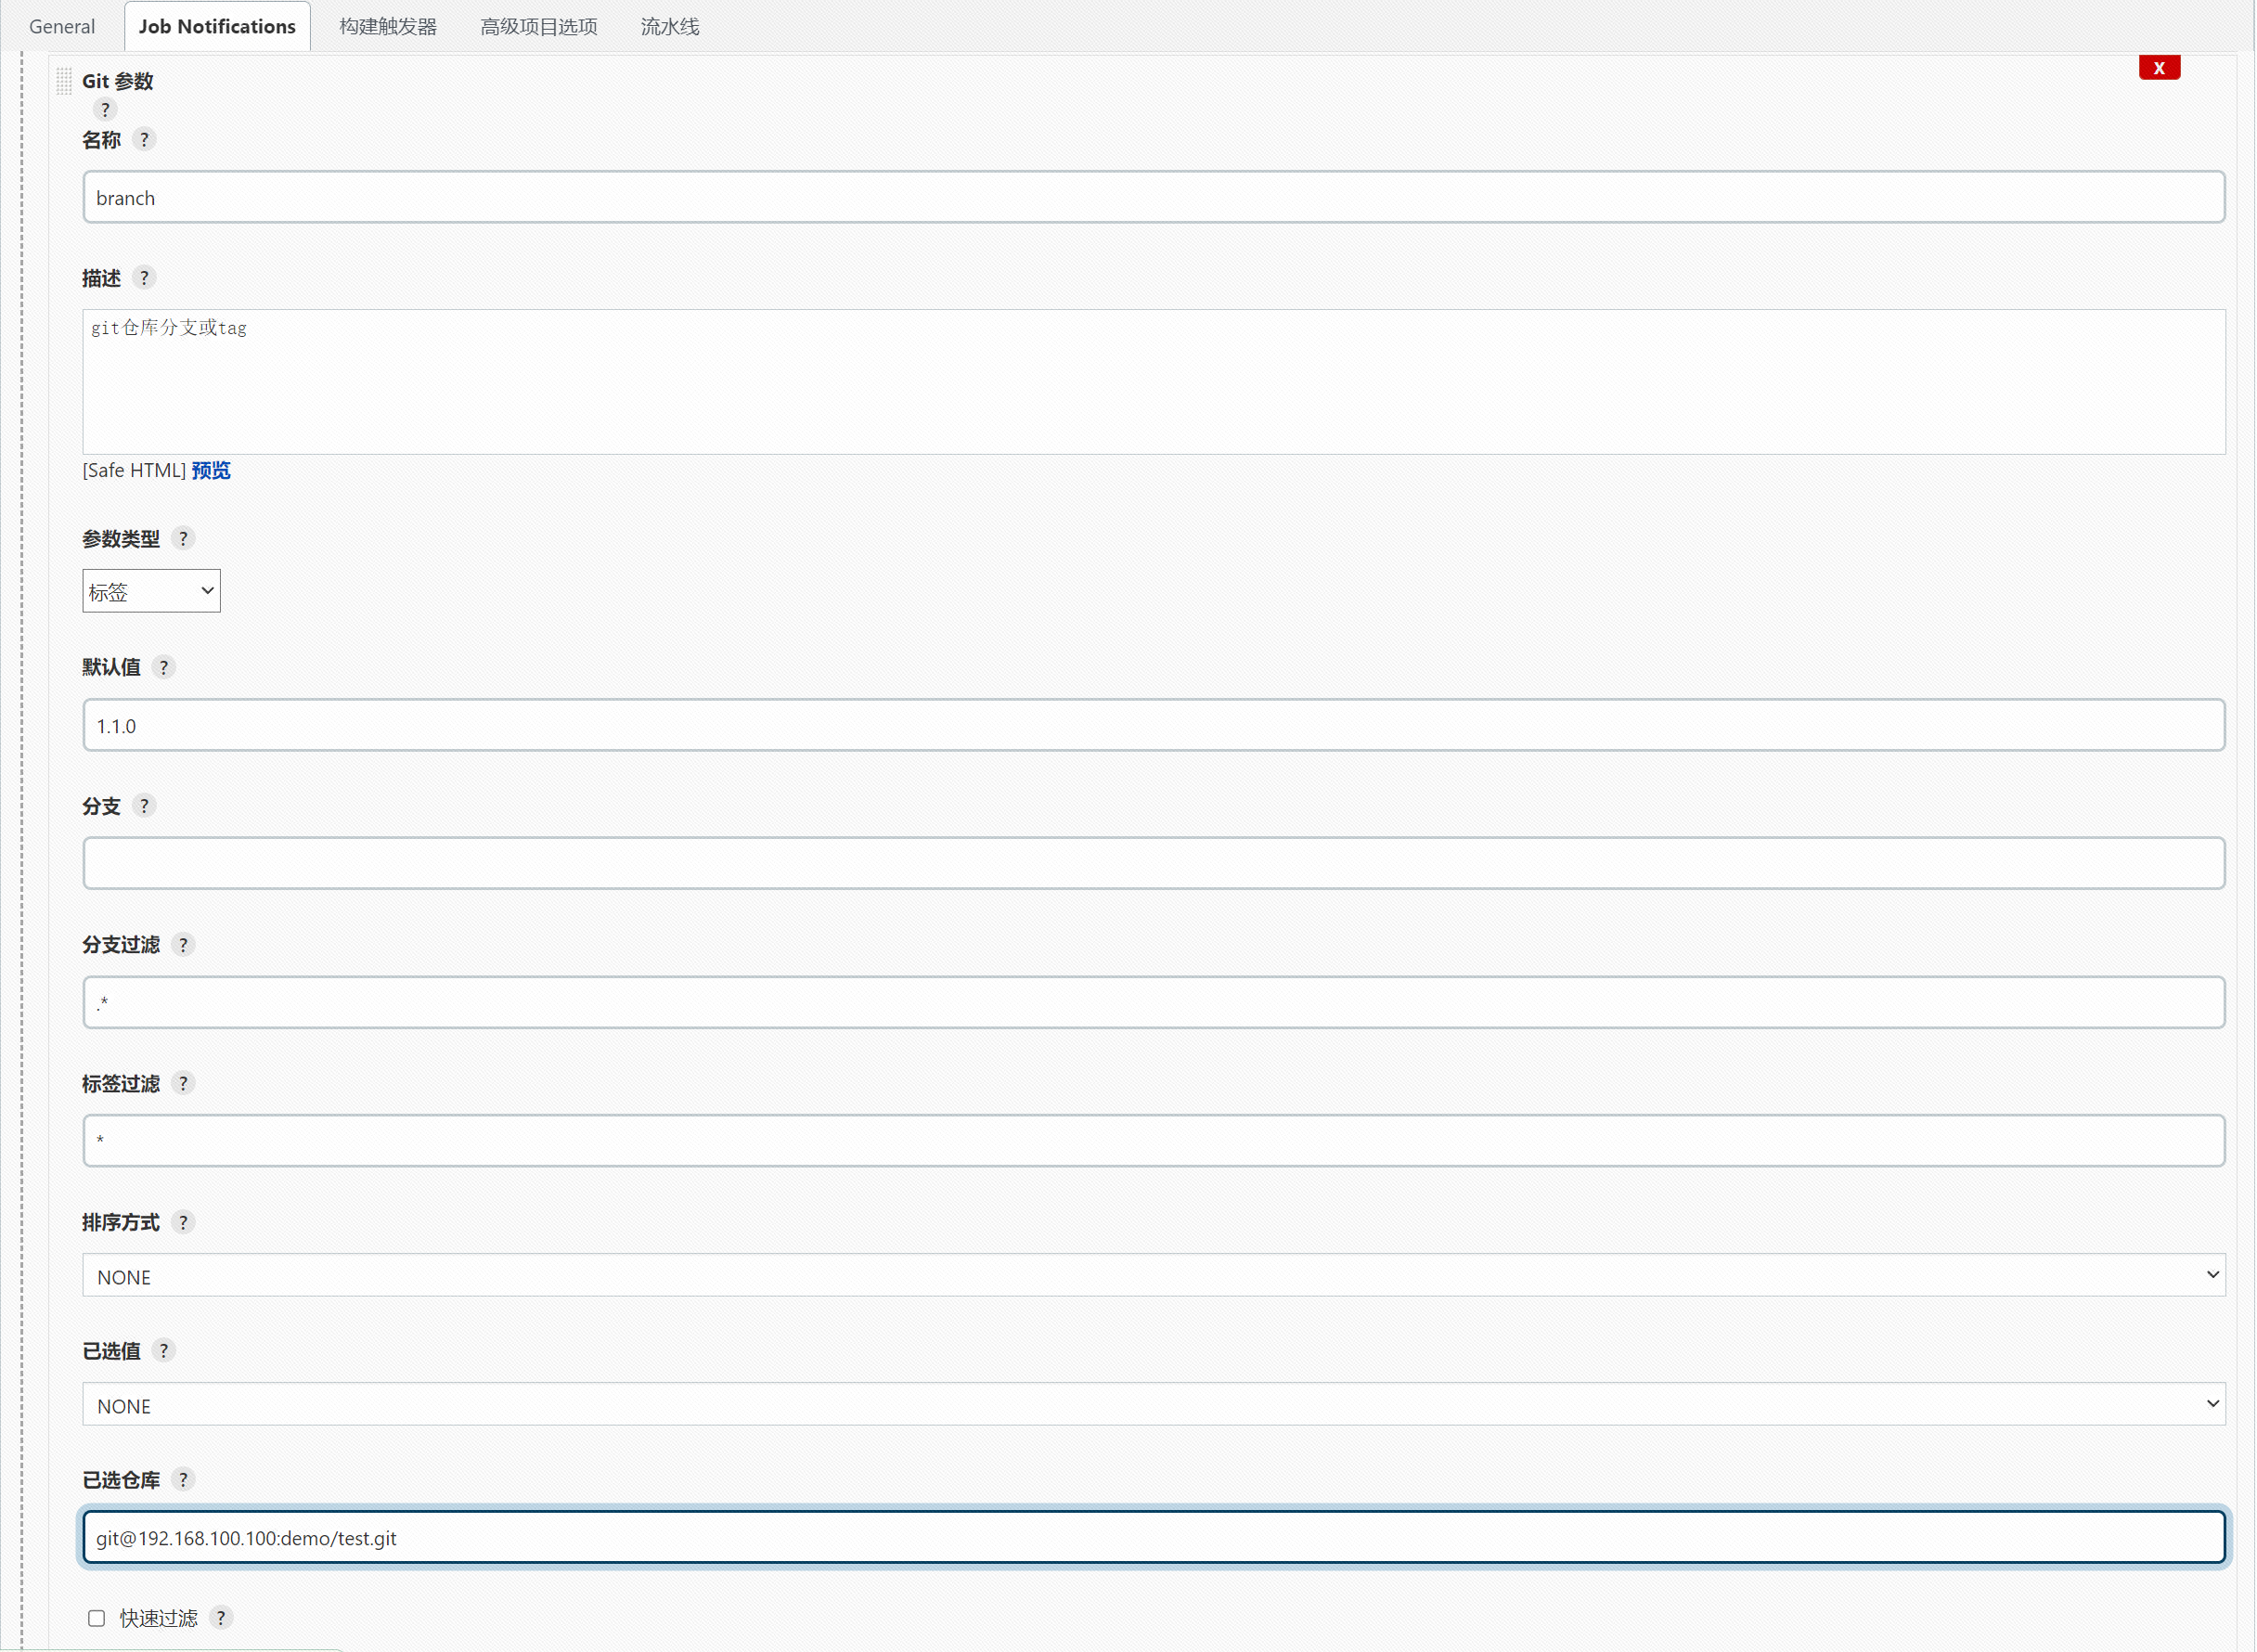2257x1652 pixels.
Task: Click help icon next to 描述
Action: pyautogui.click(x=144, y=277)
